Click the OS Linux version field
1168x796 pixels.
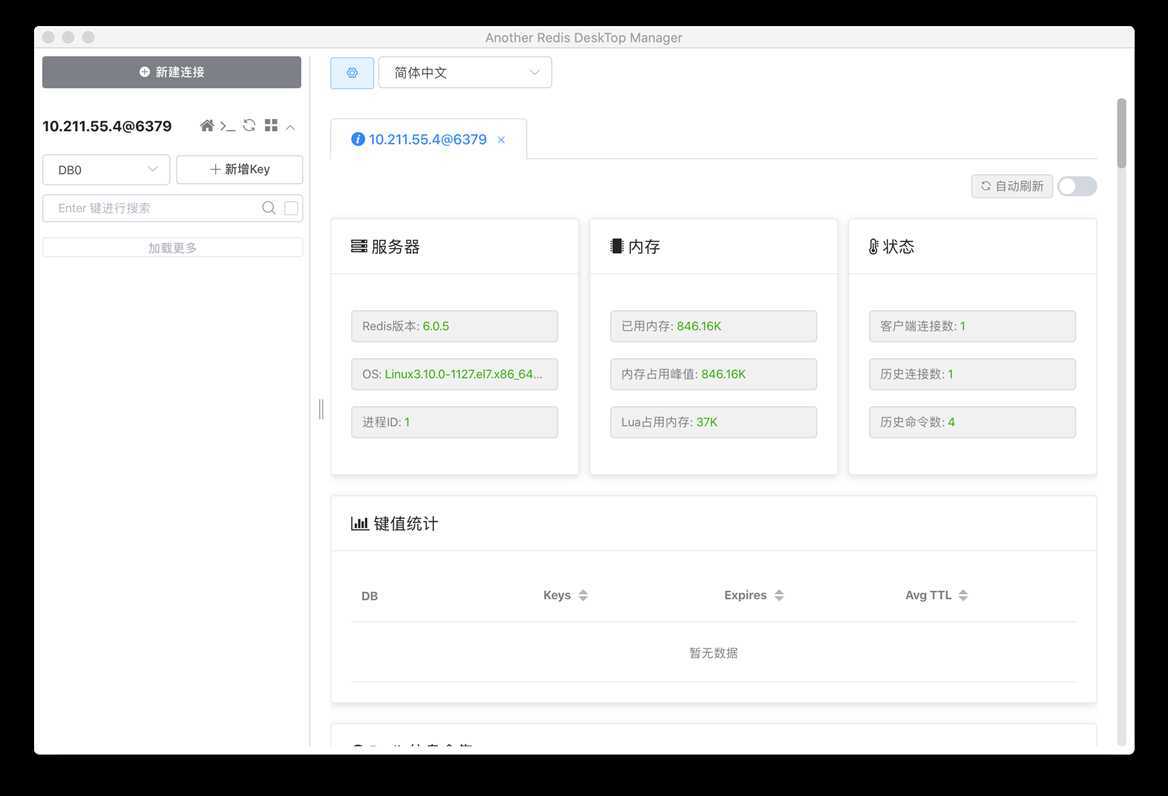(454, 374)
